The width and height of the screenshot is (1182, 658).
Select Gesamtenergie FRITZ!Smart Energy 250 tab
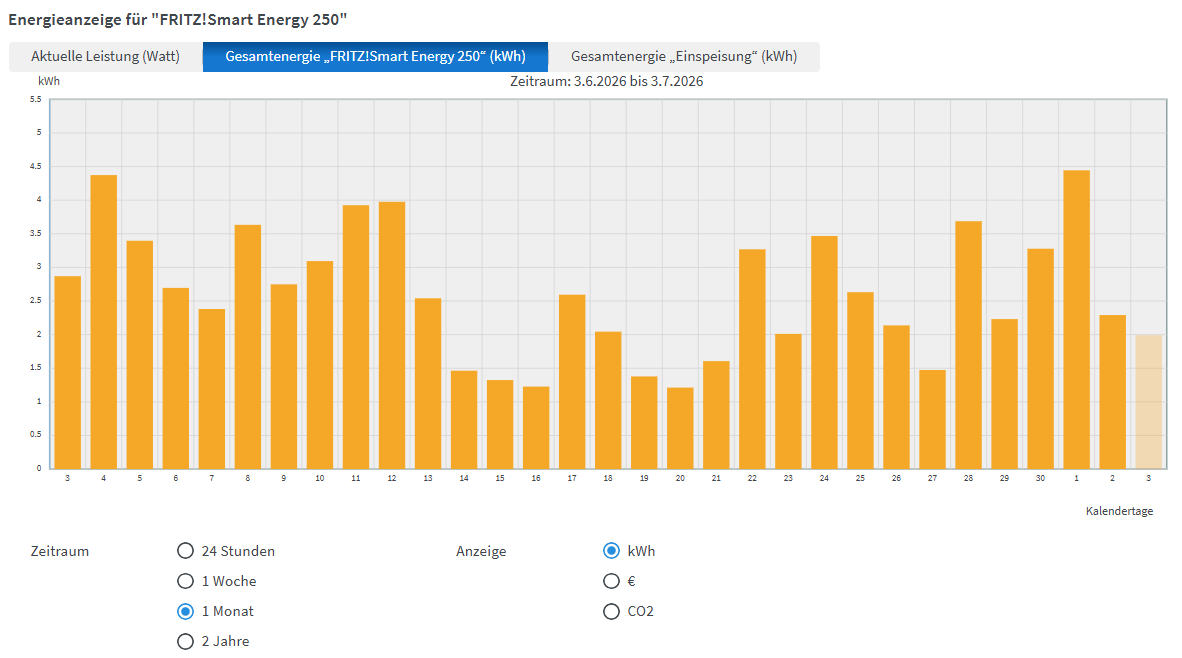coord(375,57)
